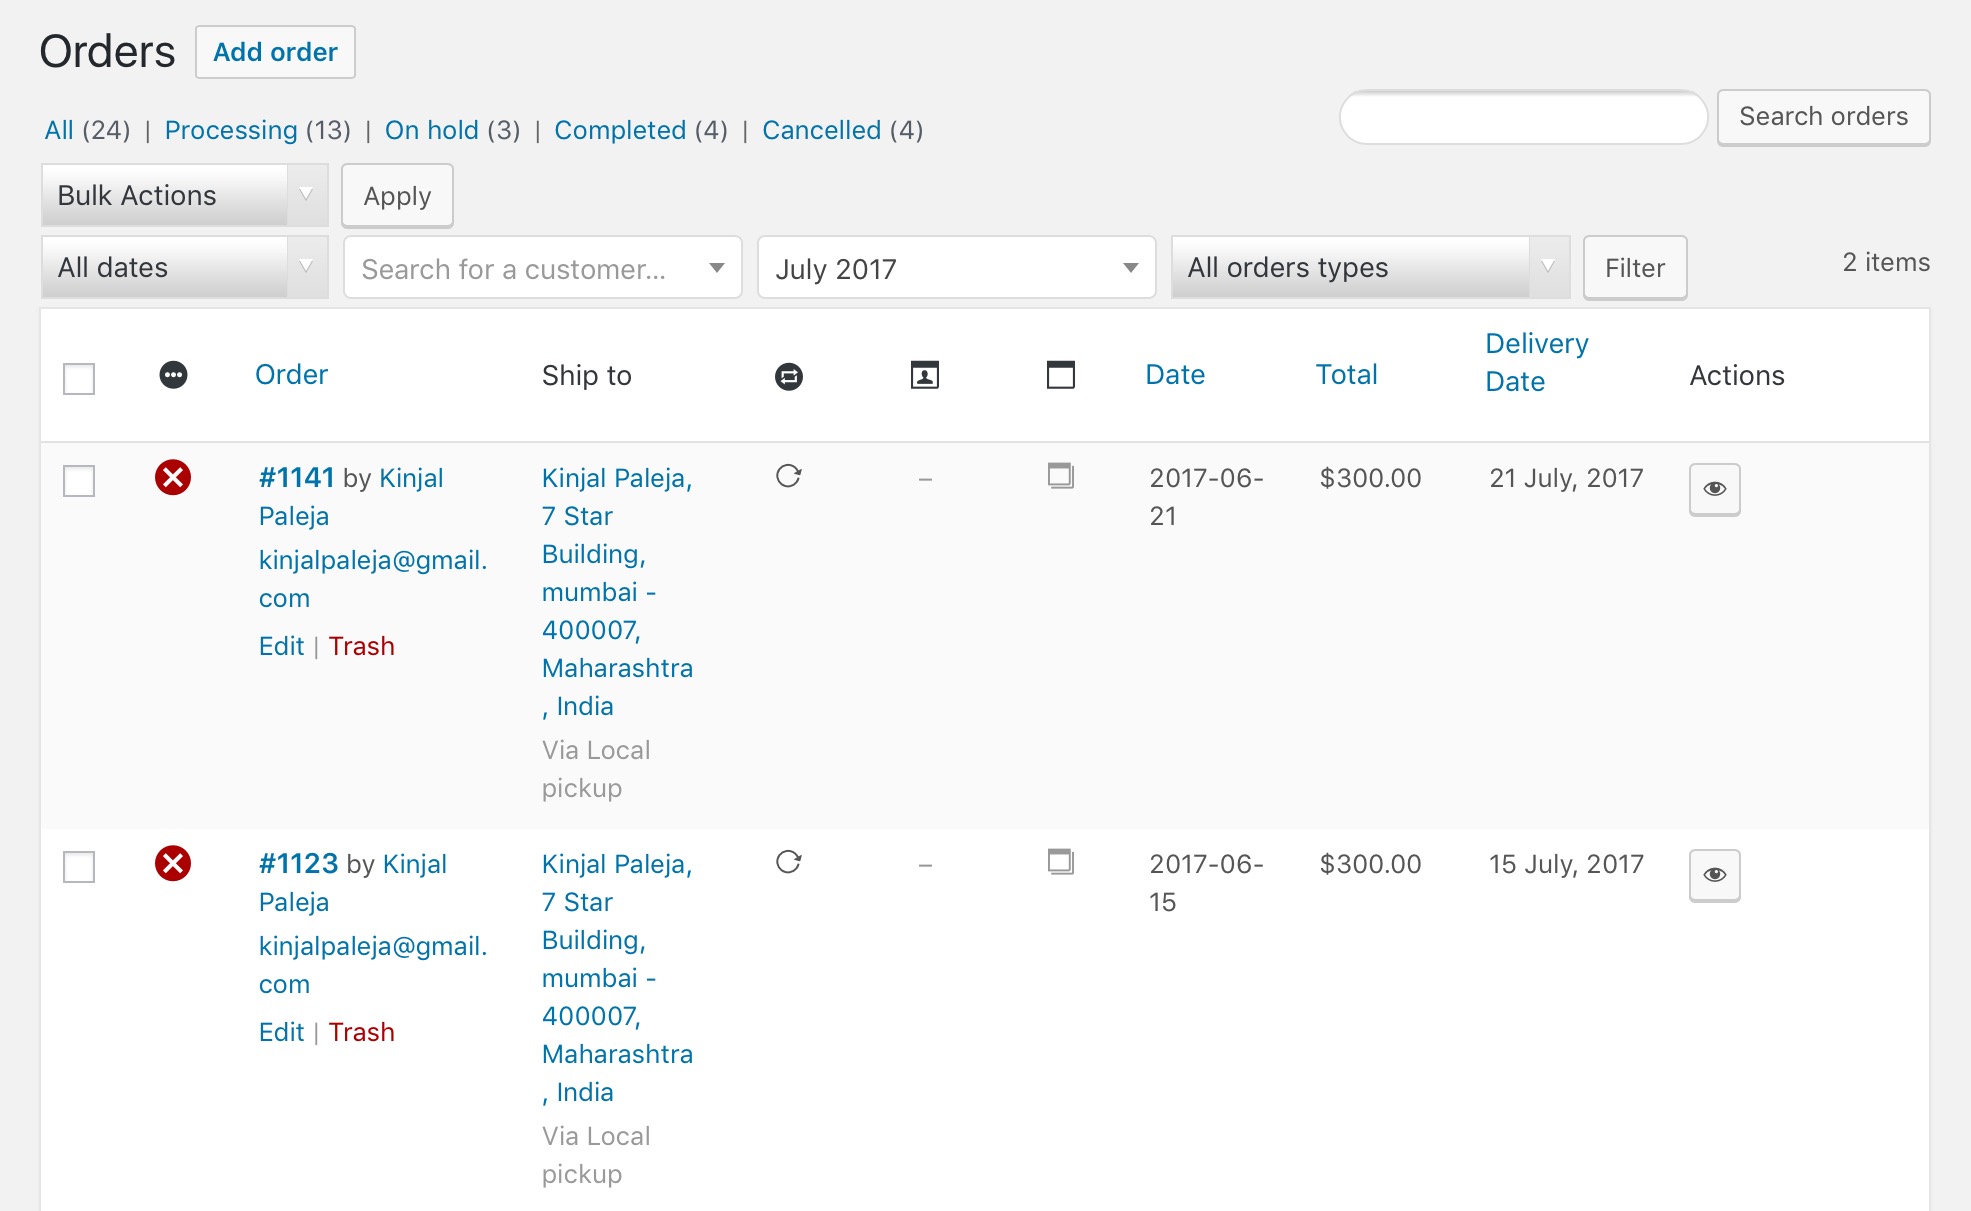
Task: Toggle the select-all checkbox in table header
Action: [x=79, y=377]
